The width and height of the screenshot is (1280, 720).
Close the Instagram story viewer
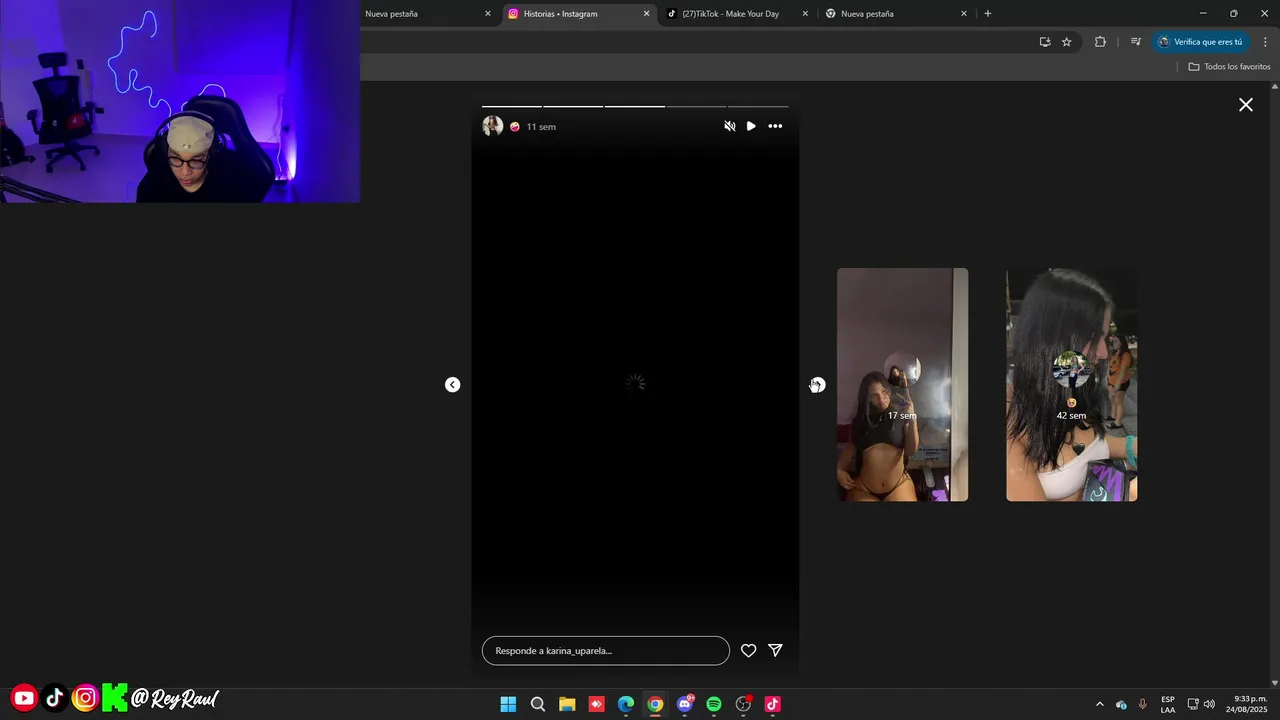click(x=1246, y=105)
